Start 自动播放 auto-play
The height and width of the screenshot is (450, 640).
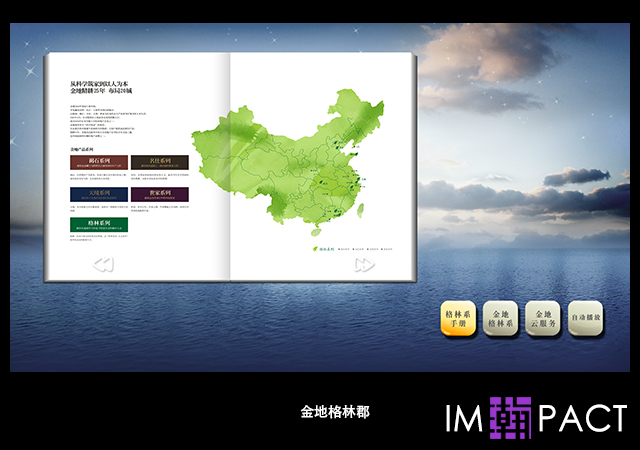pos(586,319)
